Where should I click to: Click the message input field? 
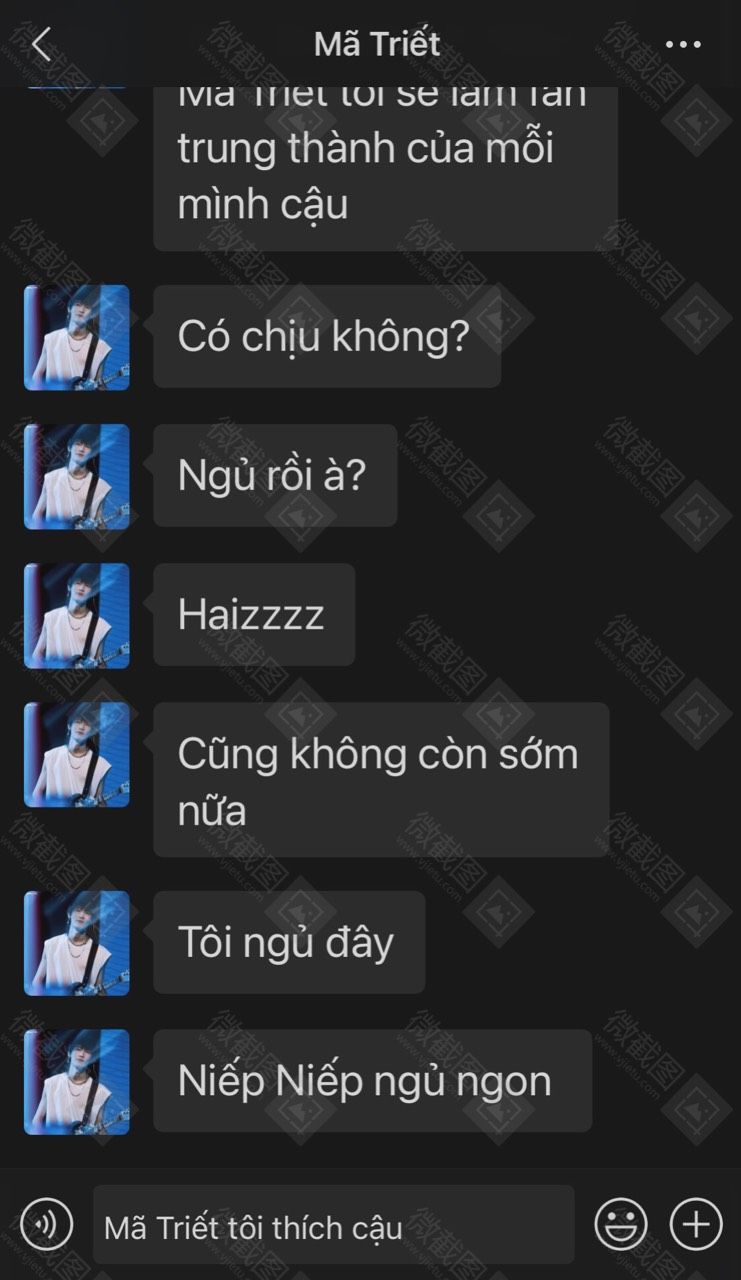(334, 1224)
